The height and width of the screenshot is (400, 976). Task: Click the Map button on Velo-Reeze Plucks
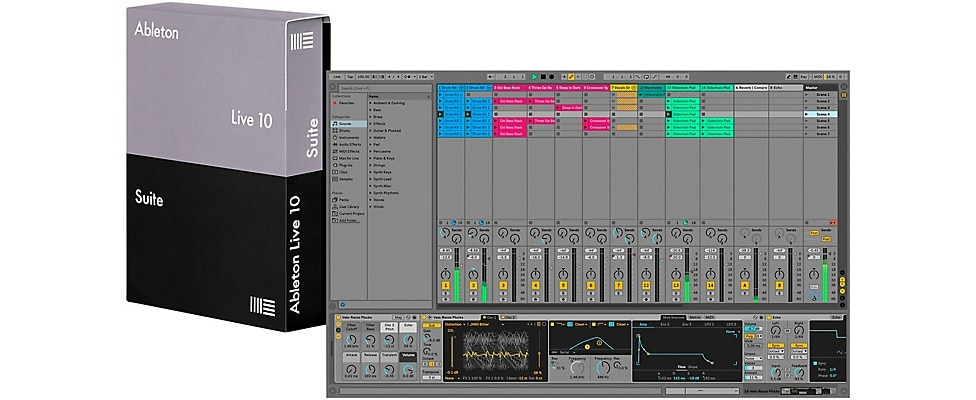(x=398, y=317)
